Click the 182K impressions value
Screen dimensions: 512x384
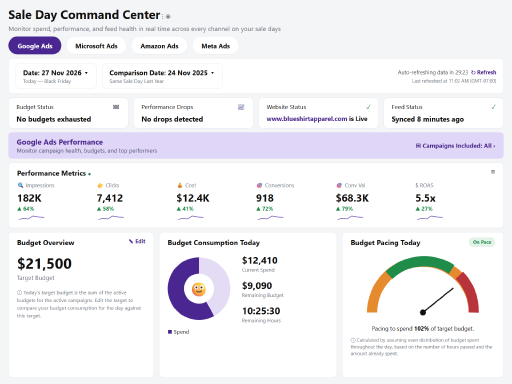tap(29, 198)
